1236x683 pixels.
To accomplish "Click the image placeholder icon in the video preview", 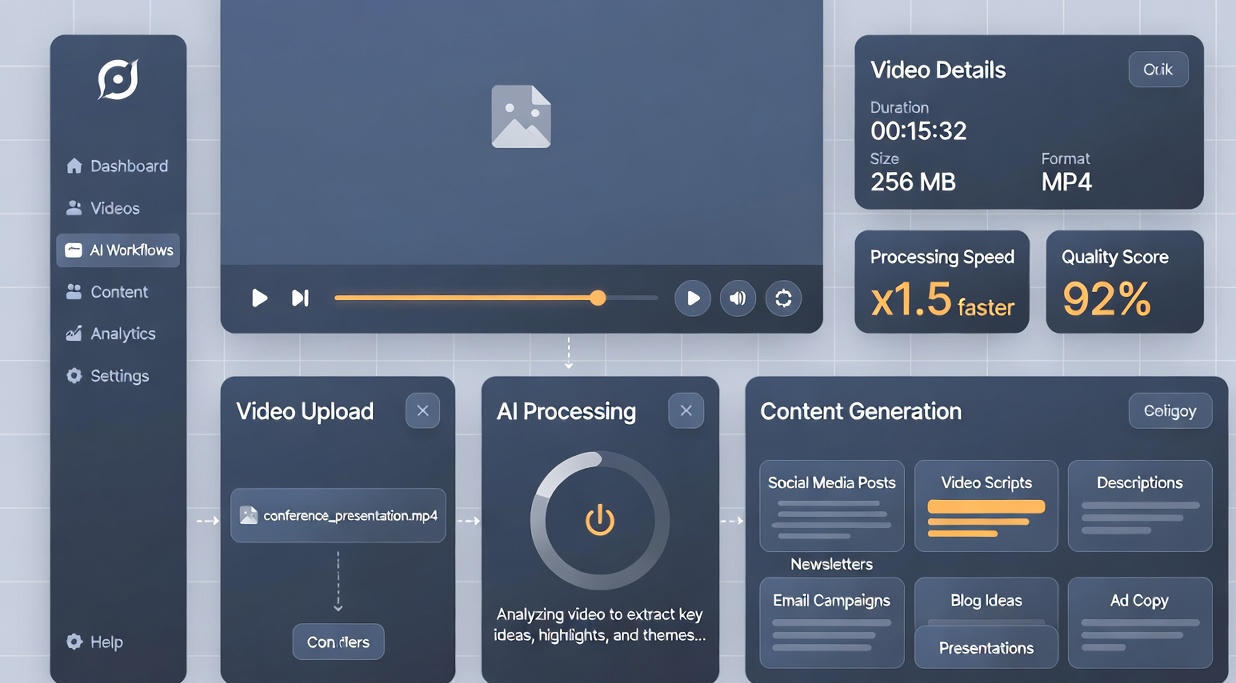I will click(521, 117).
